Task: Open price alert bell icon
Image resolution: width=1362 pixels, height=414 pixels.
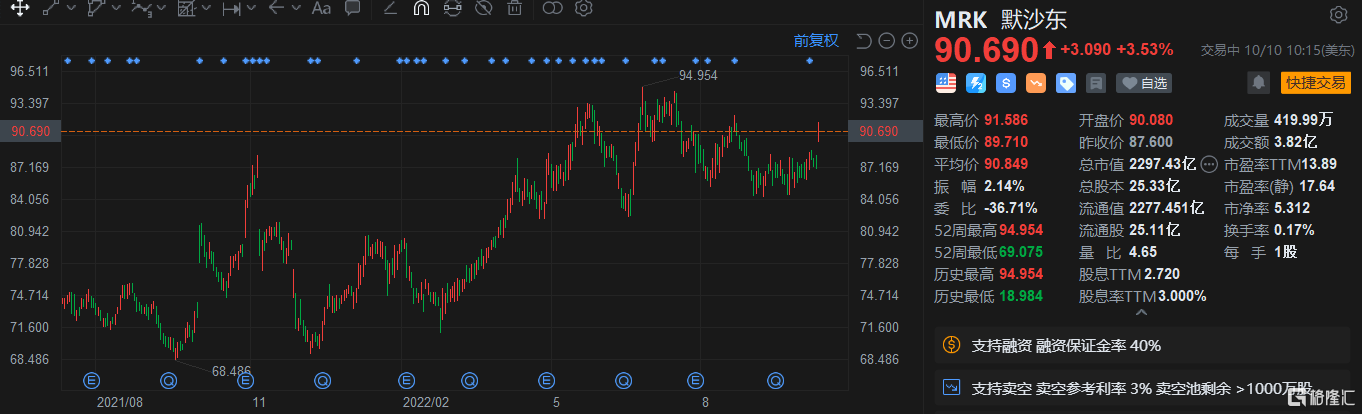Action: pos(1259,82)
